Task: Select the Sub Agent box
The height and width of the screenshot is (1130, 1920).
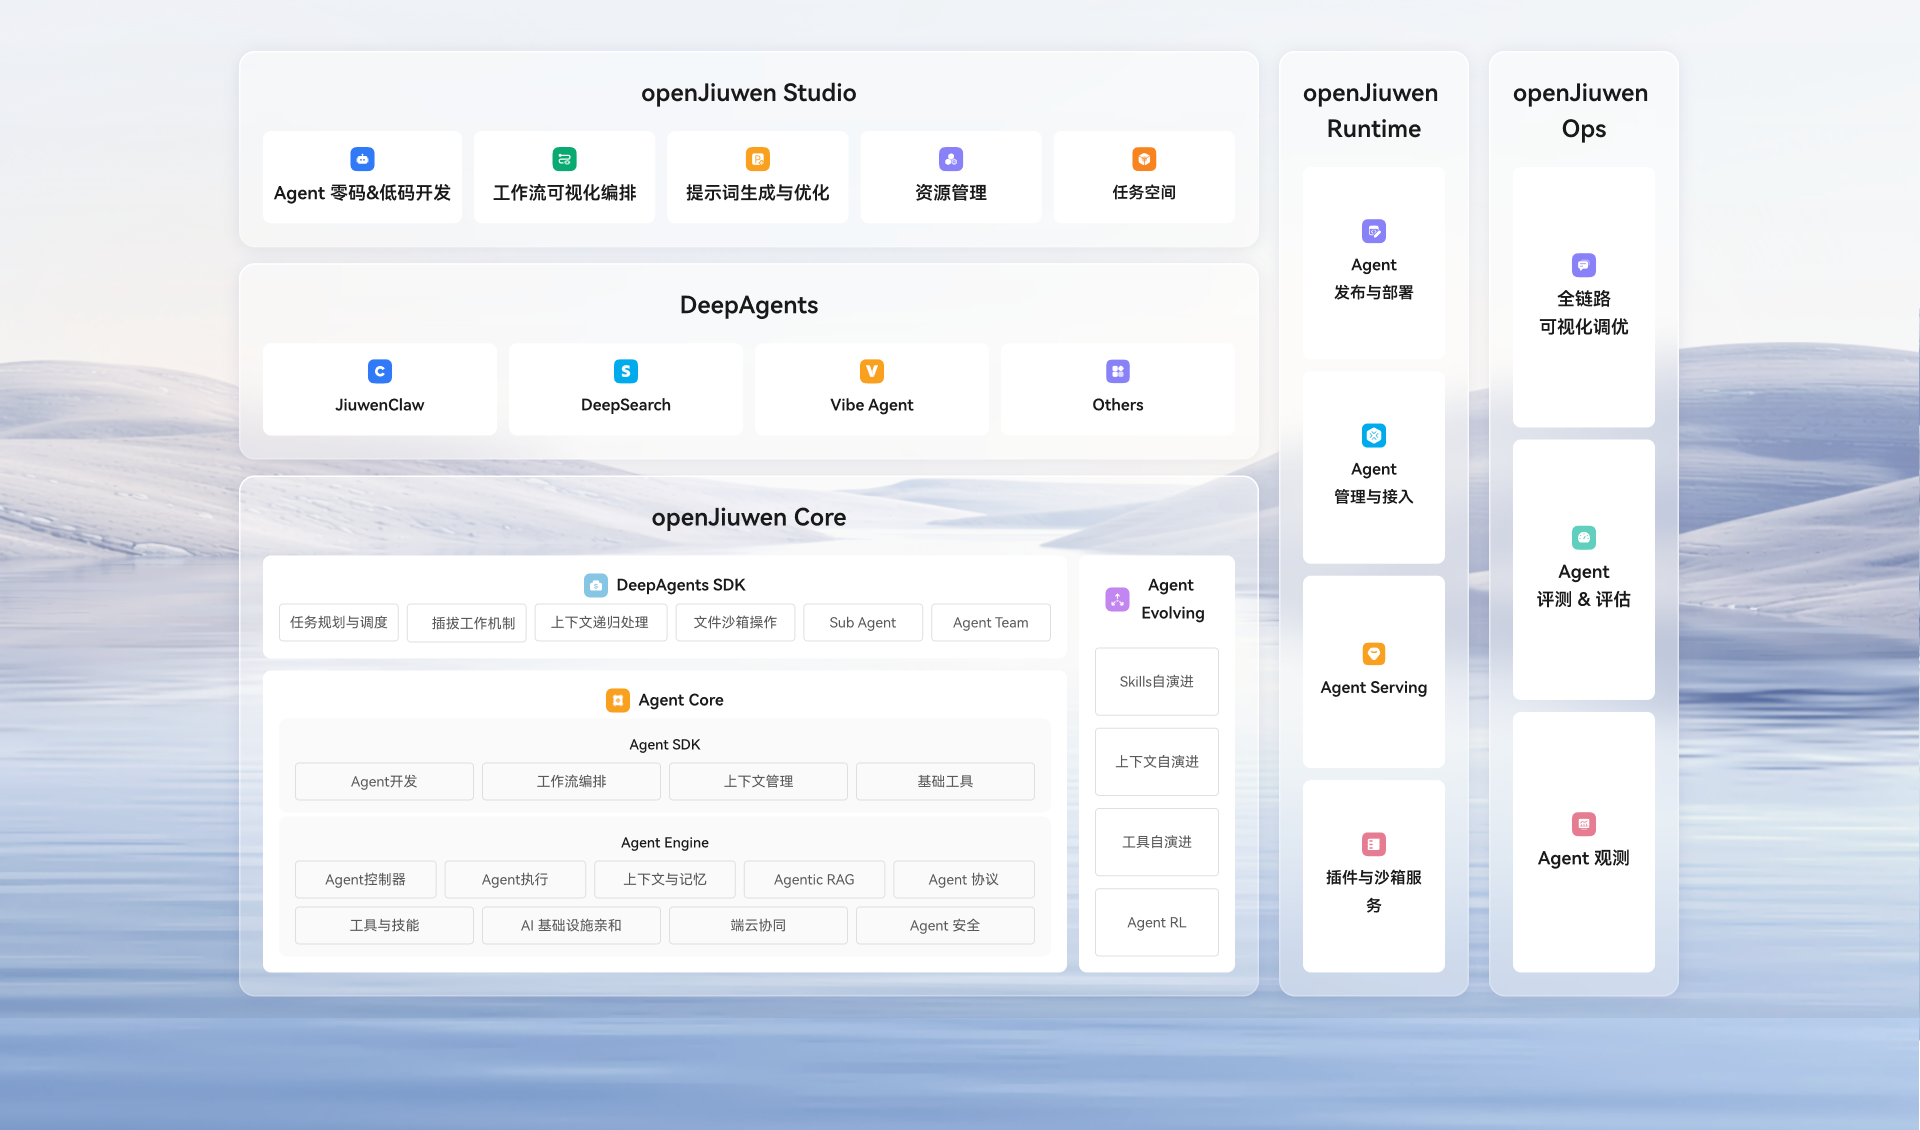Action: (x=862, y=622)
